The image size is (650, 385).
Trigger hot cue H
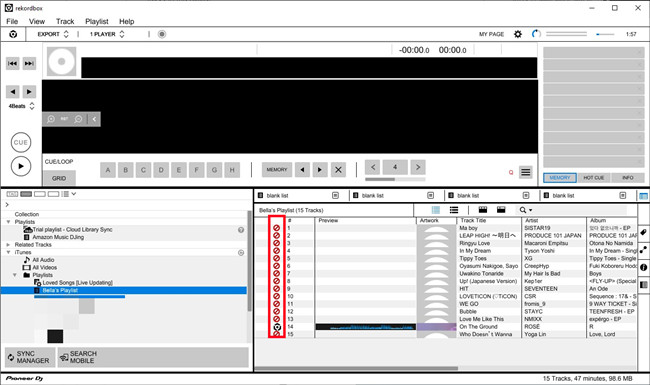(232, 170)
